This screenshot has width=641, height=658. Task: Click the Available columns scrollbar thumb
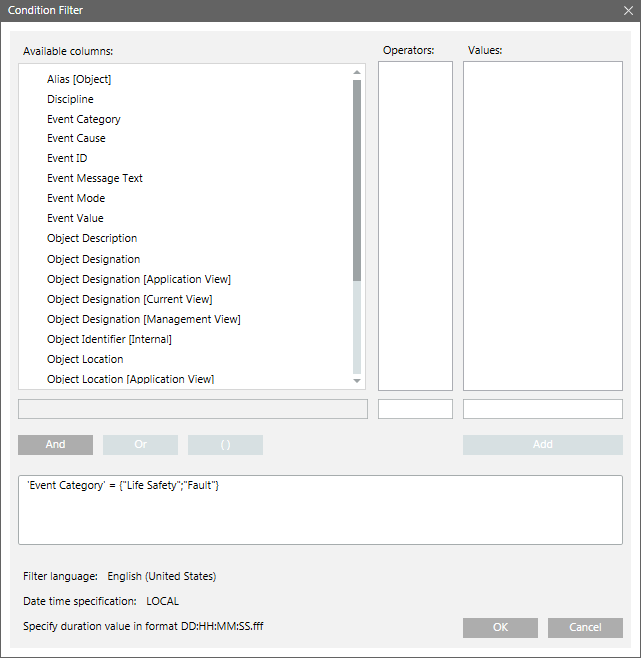(x=357, y=180)
